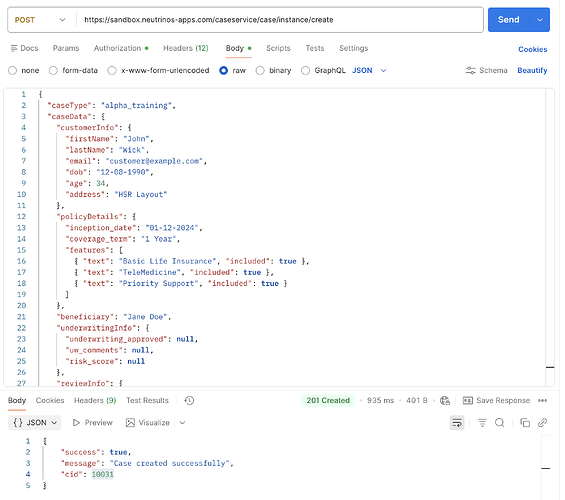Open the Headers (12) tab

(186, 48)
